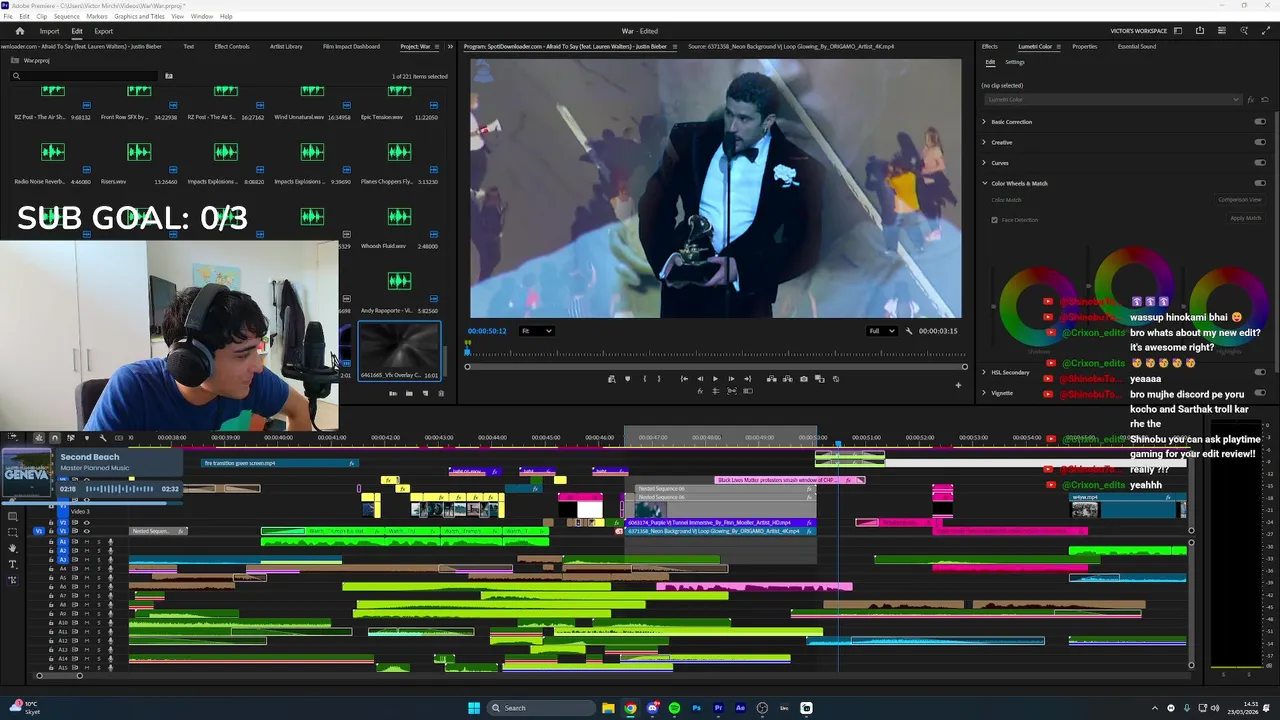1280x720 pixels.
Task: Open the Sequence menu
Action: click(66, 17)
